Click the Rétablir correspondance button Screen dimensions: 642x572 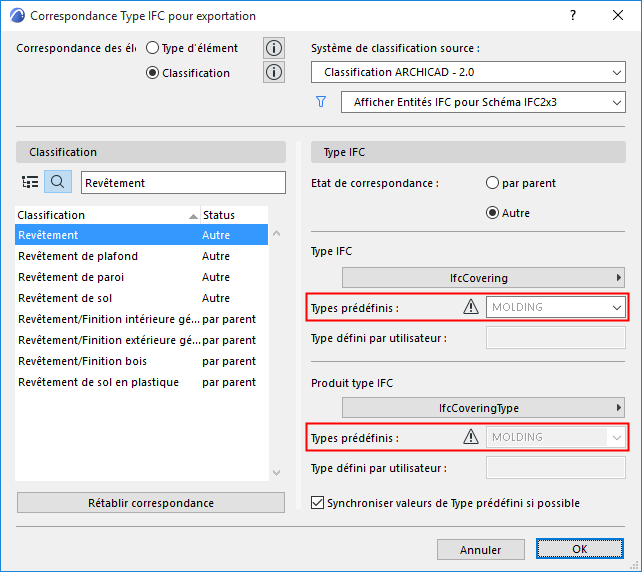coord(151,503)
